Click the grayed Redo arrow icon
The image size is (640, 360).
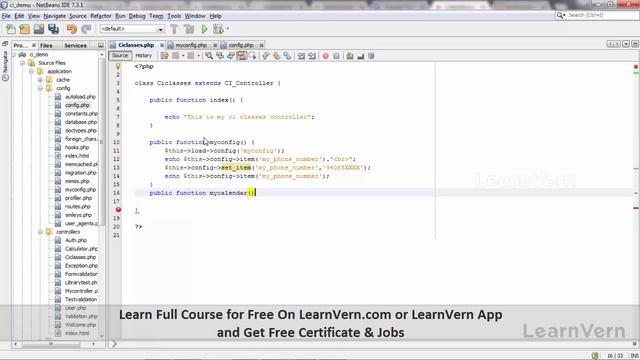(x=86, y=29)
